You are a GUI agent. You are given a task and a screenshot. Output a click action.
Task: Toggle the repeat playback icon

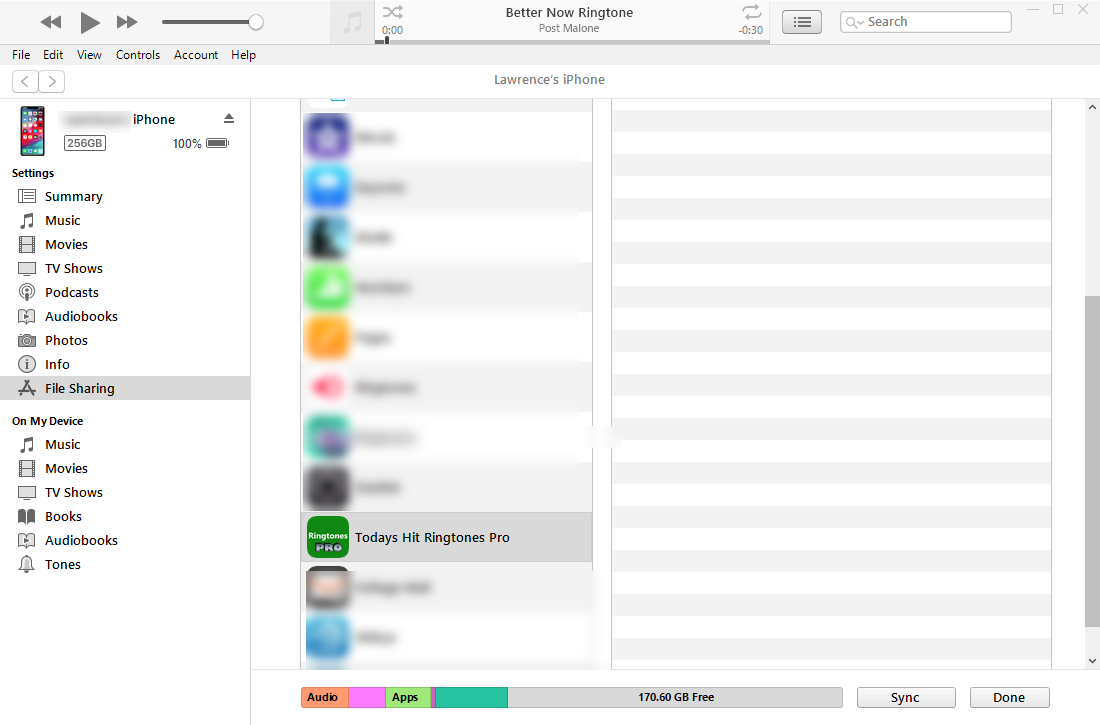pos(751,12)
